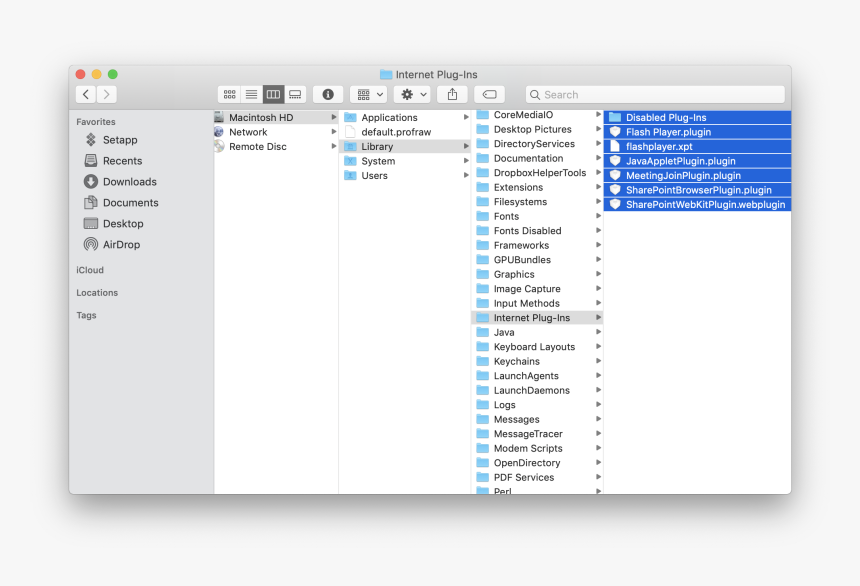Expand the arrow next to Users

click(466, 176)
